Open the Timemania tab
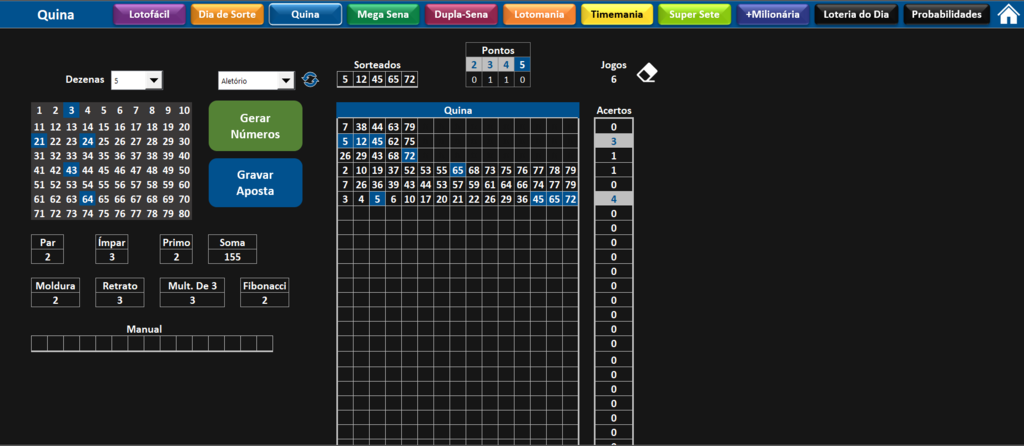This screenshot has height=446, width=1024. pyautogui.click(x=617, y=14)
